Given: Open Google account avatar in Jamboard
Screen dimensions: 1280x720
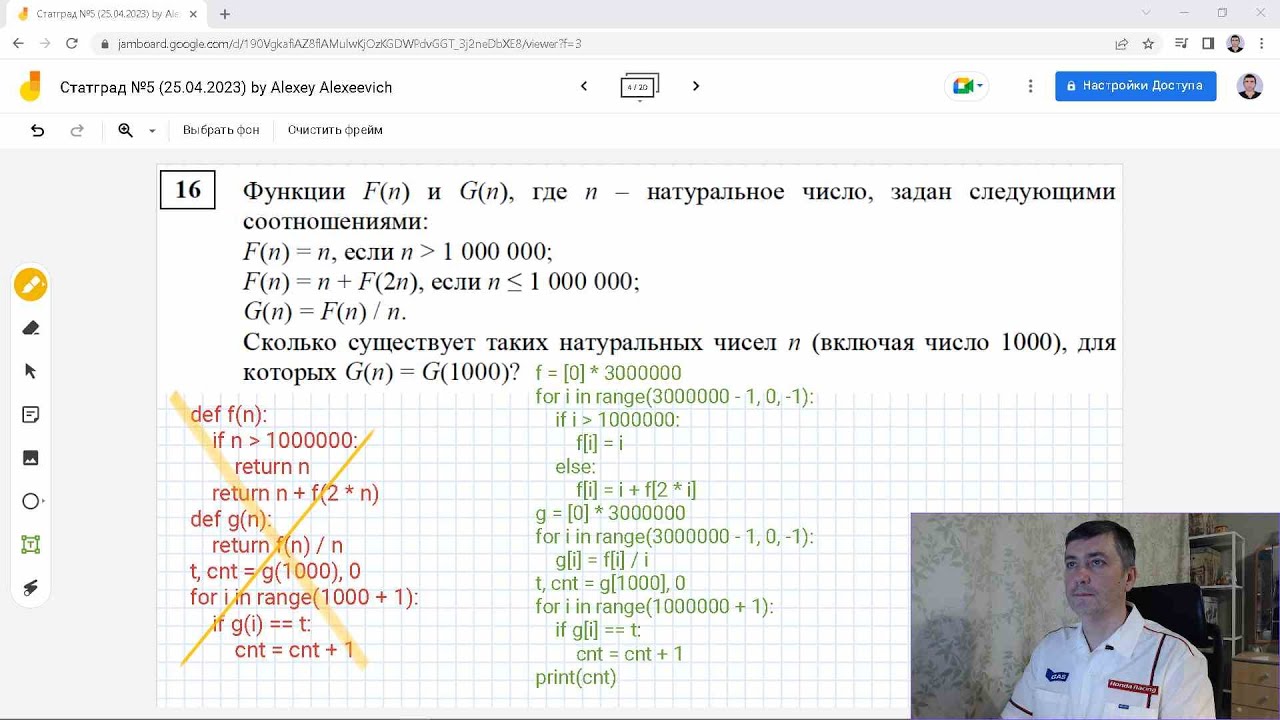Looking at the screenshot, I should point(1250,86).
